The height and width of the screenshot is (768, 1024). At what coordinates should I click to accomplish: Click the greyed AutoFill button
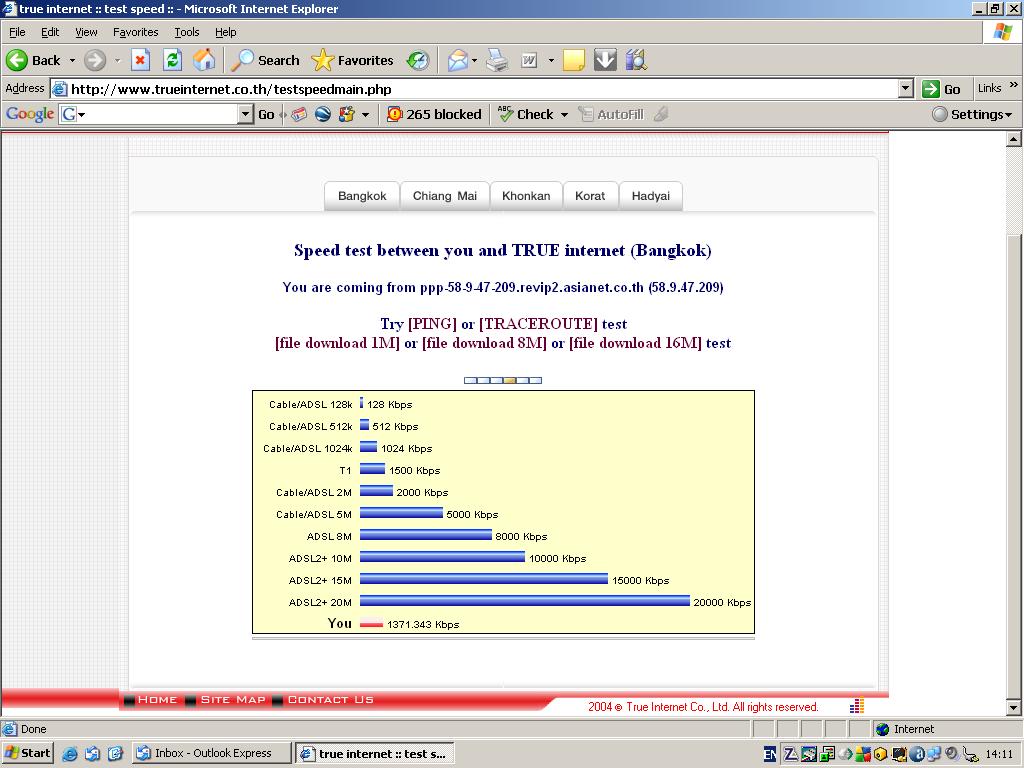[612, 115]
